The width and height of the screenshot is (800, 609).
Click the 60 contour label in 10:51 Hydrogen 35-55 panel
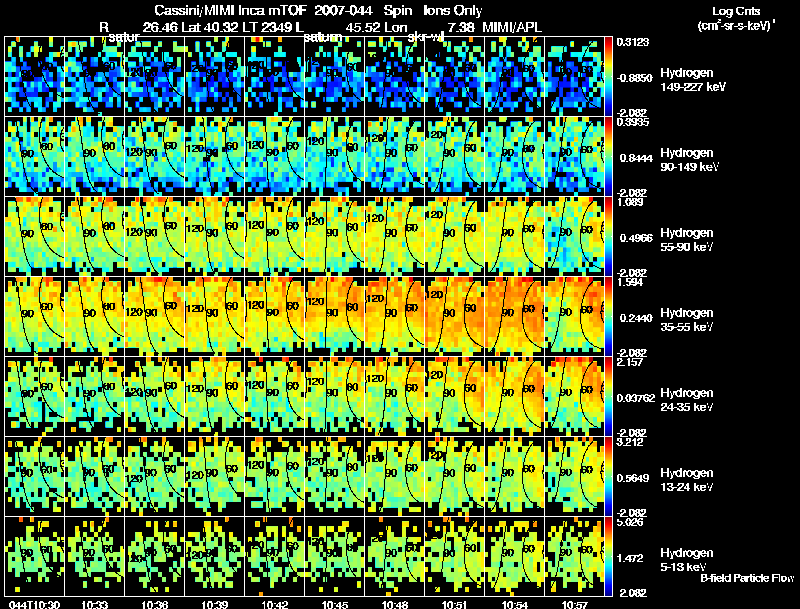470,308
